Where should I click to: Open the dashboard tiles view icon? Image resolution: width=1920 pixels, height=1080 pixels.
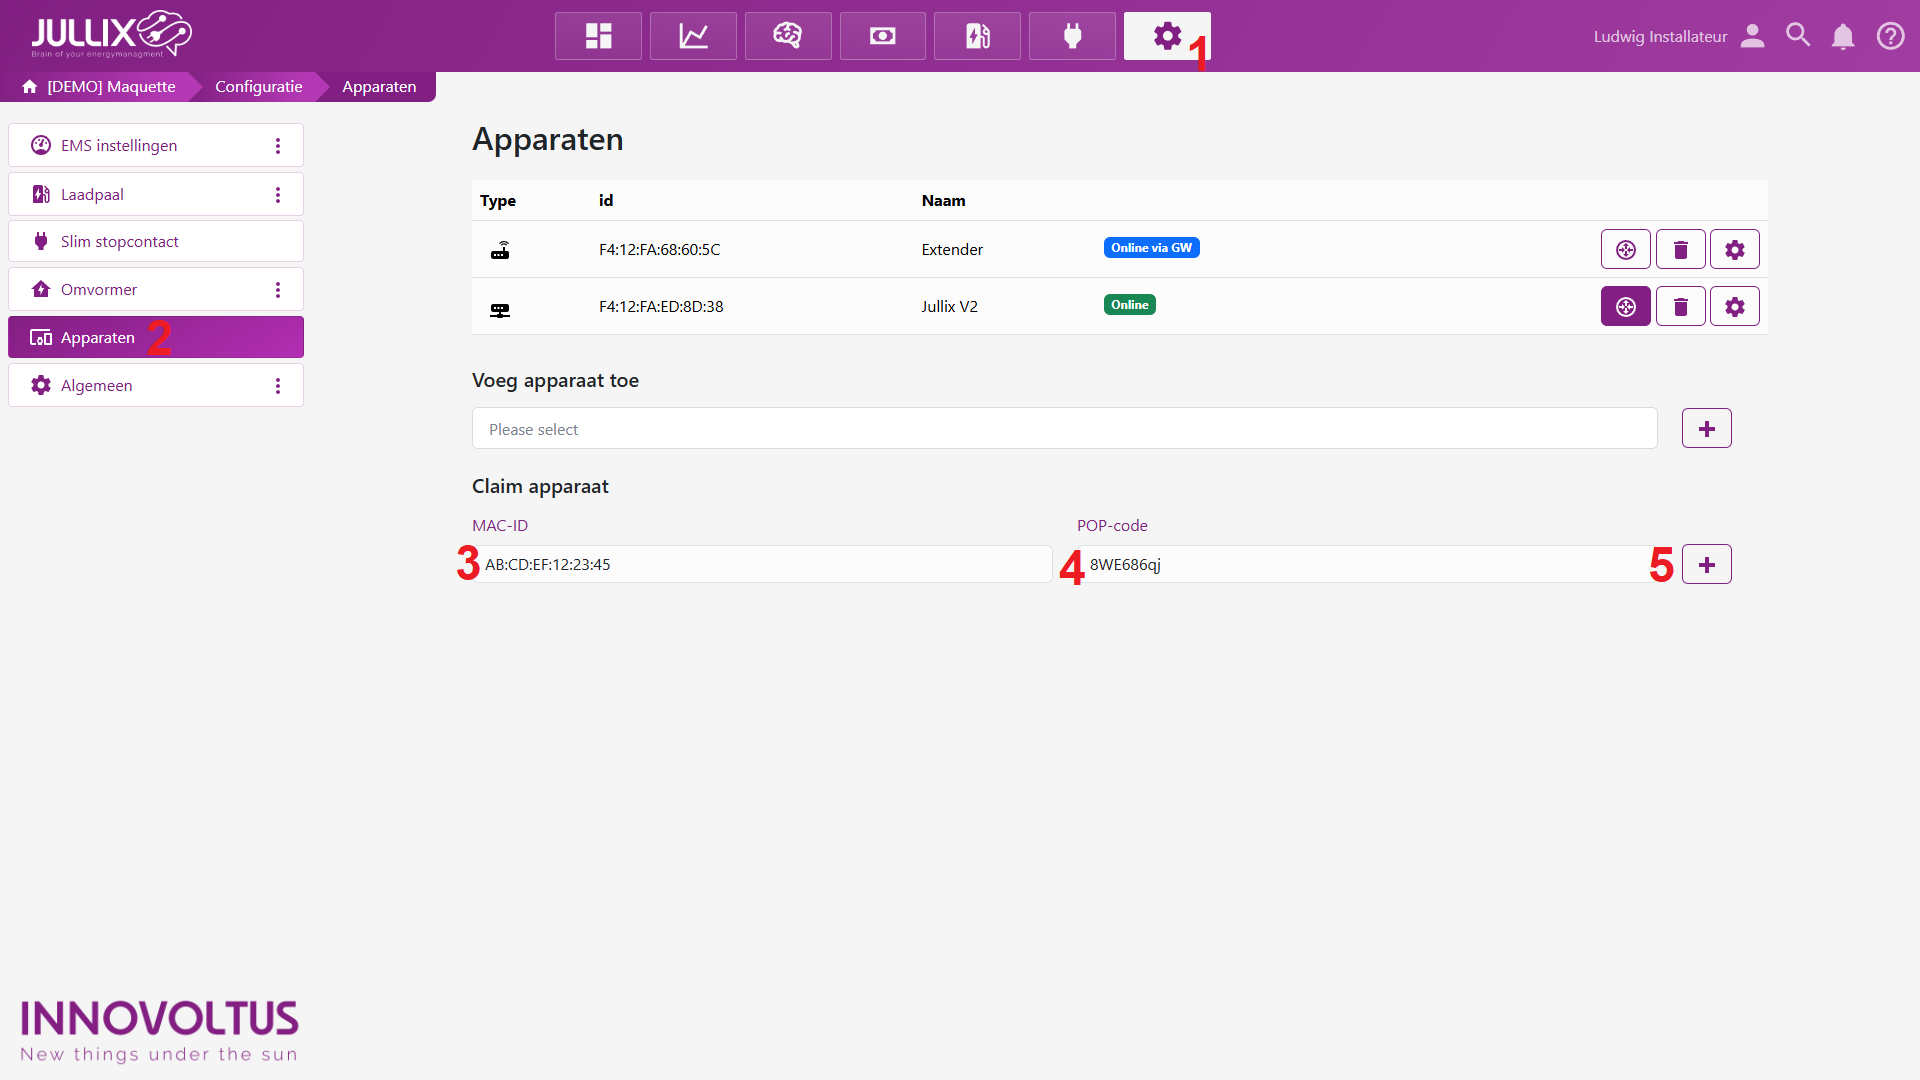point(598,36)
